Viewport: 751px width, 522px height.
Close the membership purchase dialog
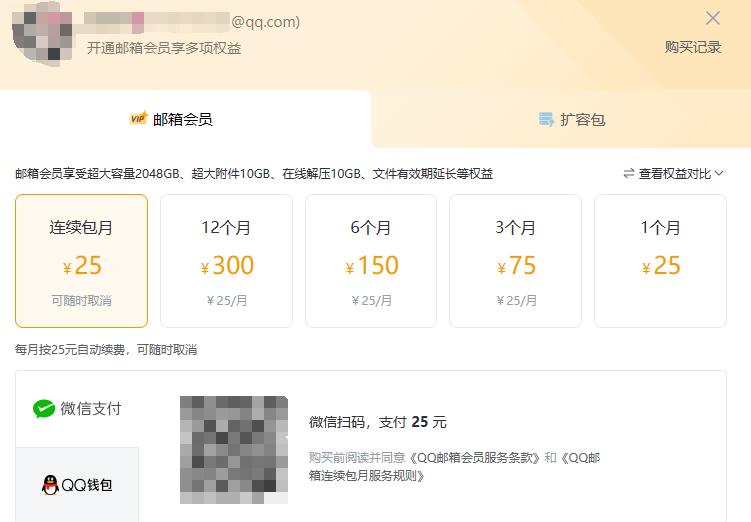pos(713,18)
